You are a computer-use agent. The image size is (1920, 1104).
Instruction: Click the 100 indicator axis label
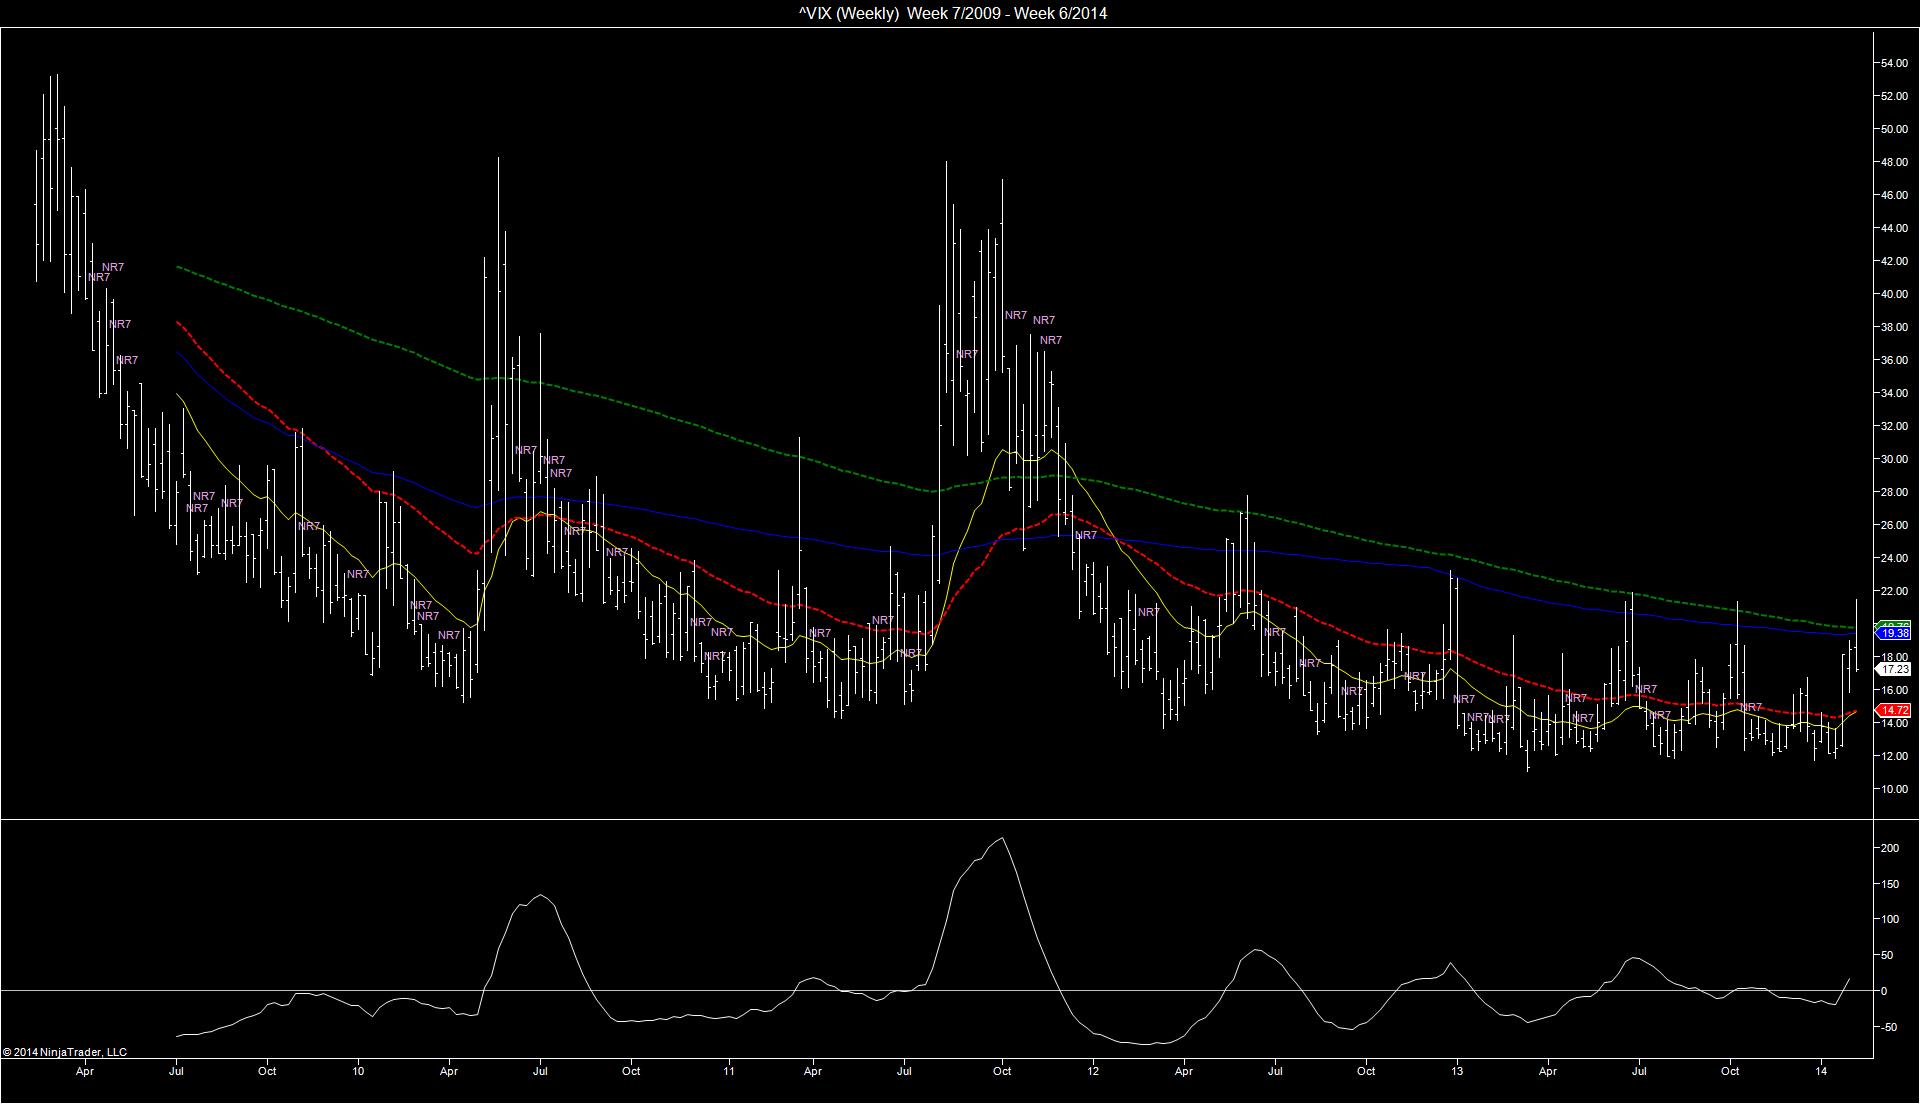[x=1890, y=919]
